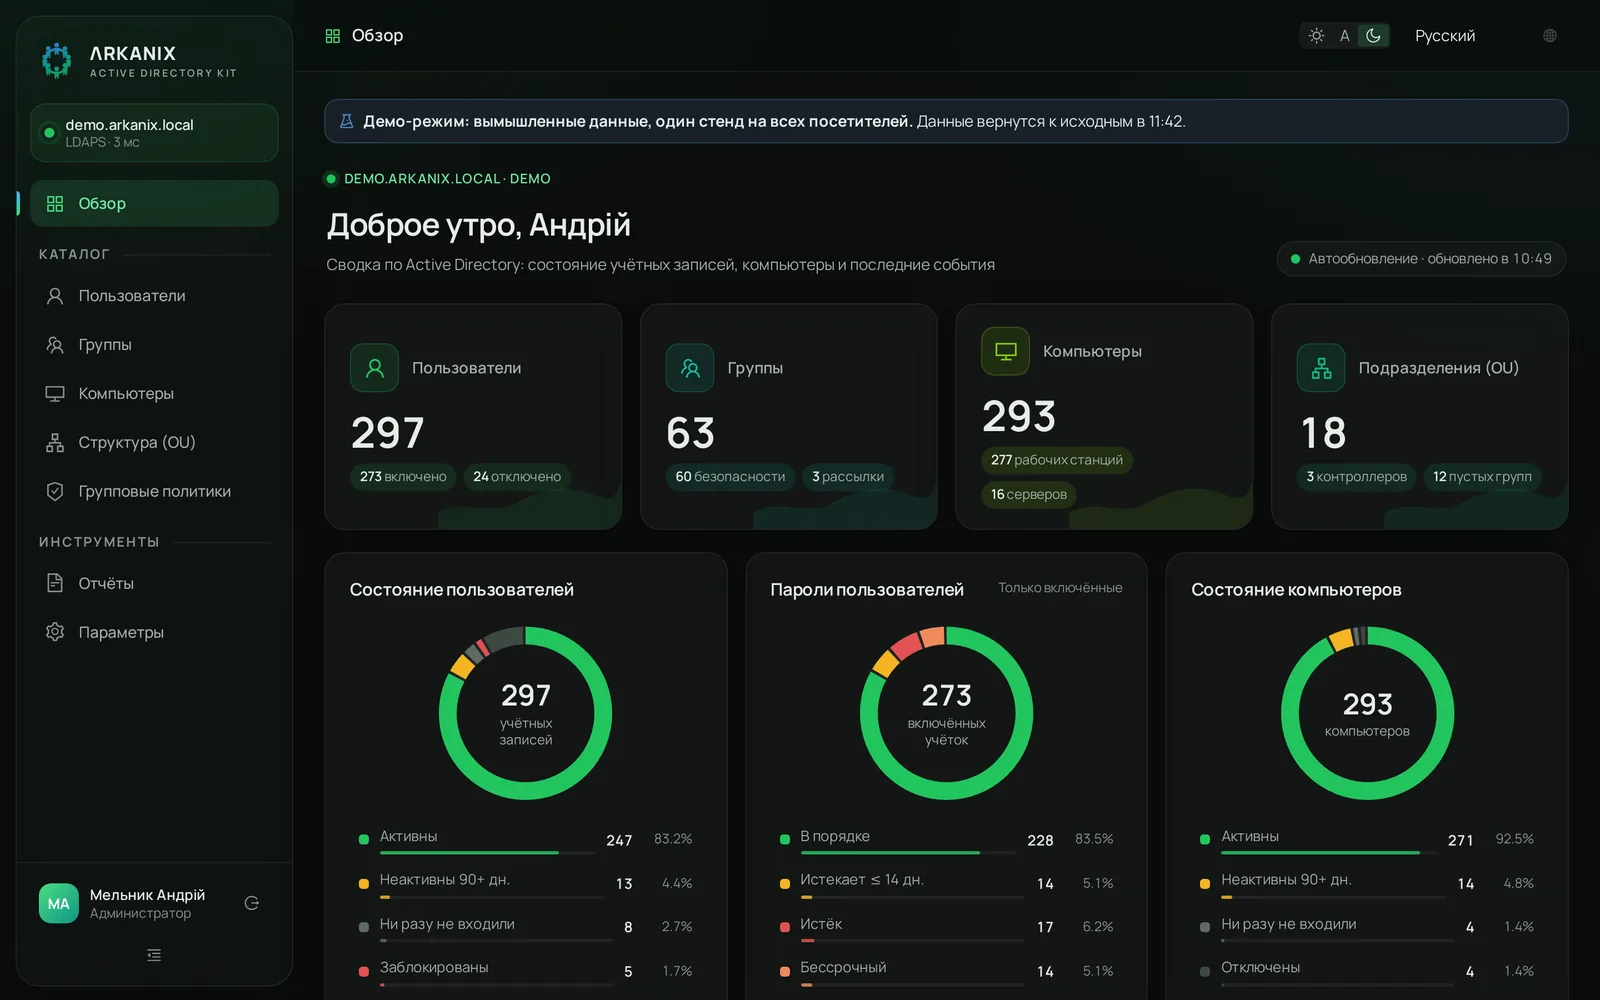Open Структура (OU) from the sidebar

(x=154, y=443)
